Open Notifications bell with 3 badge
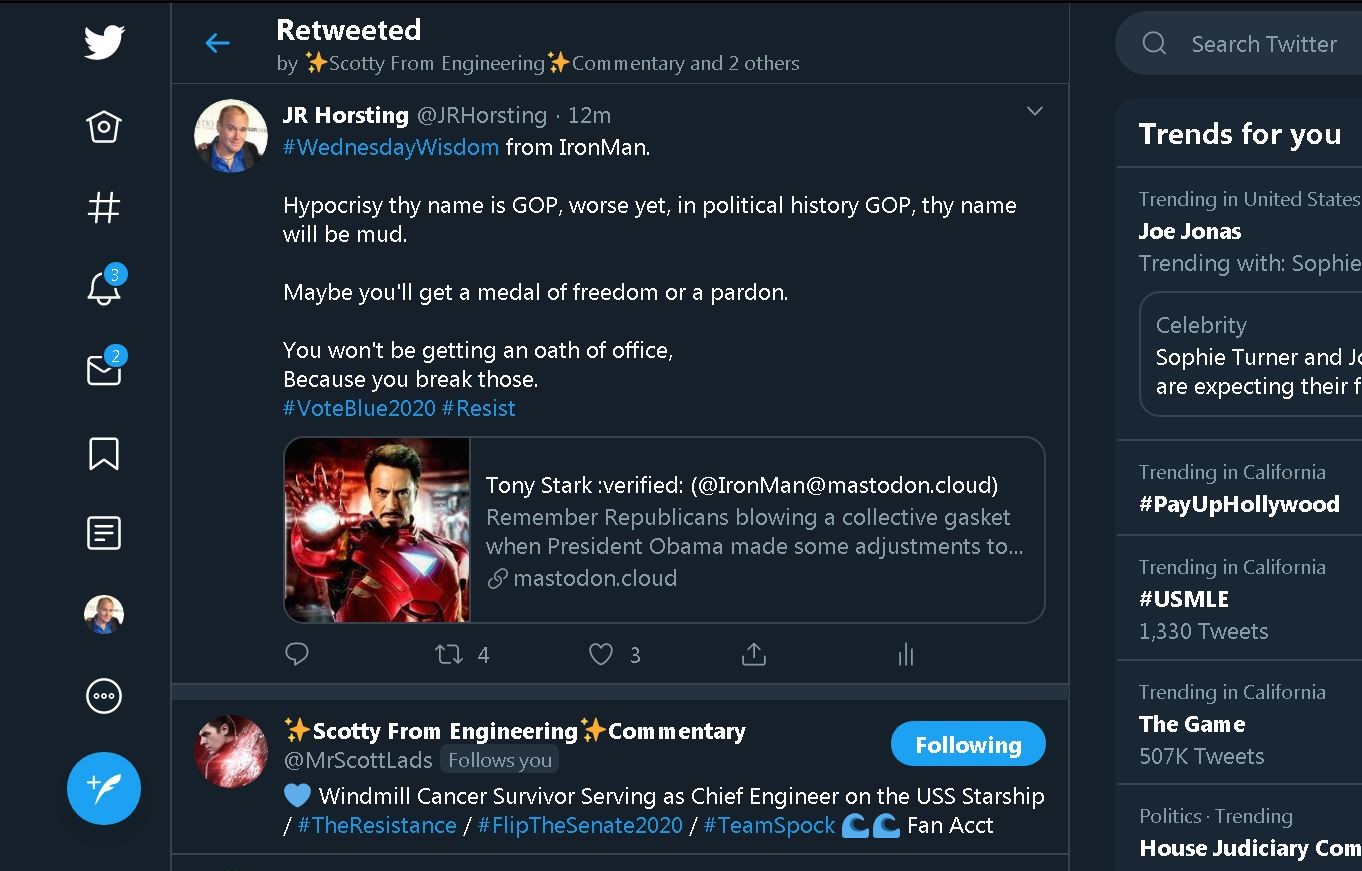The height and width of the screenshot is (871, 1362). [104, 288]
